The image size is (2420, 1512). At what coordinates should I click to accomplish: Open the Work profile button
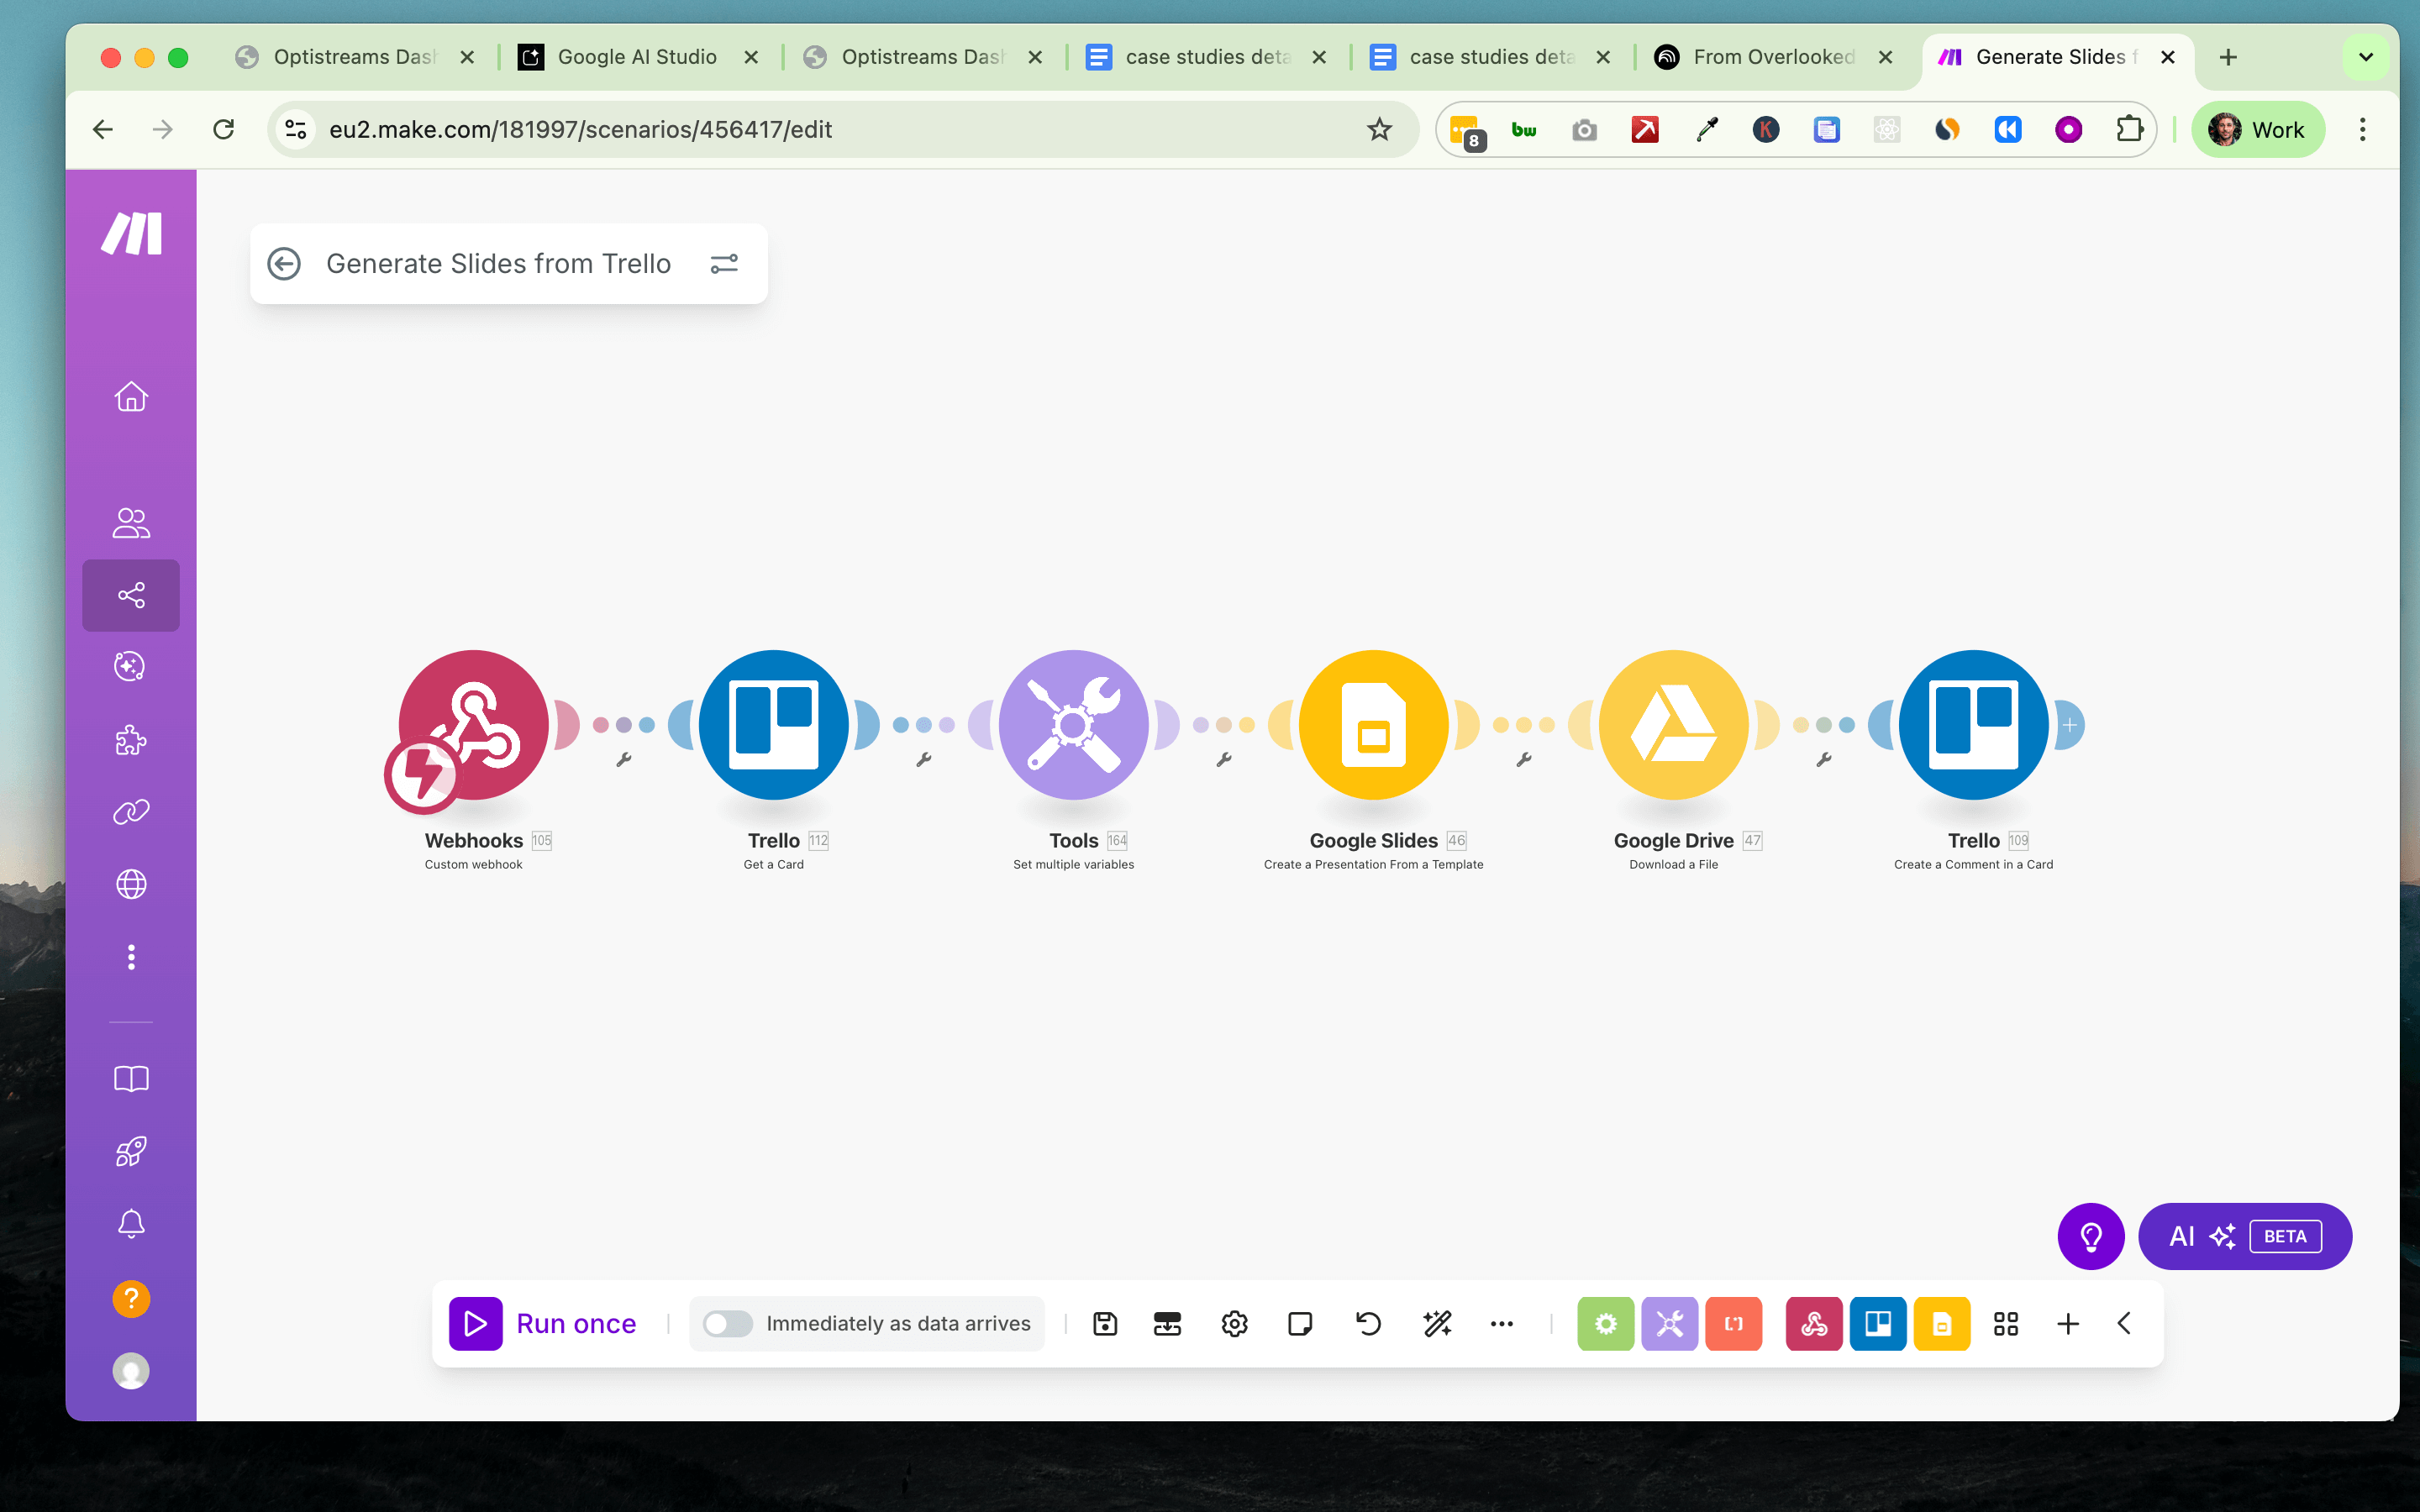tap(2258, 129)
